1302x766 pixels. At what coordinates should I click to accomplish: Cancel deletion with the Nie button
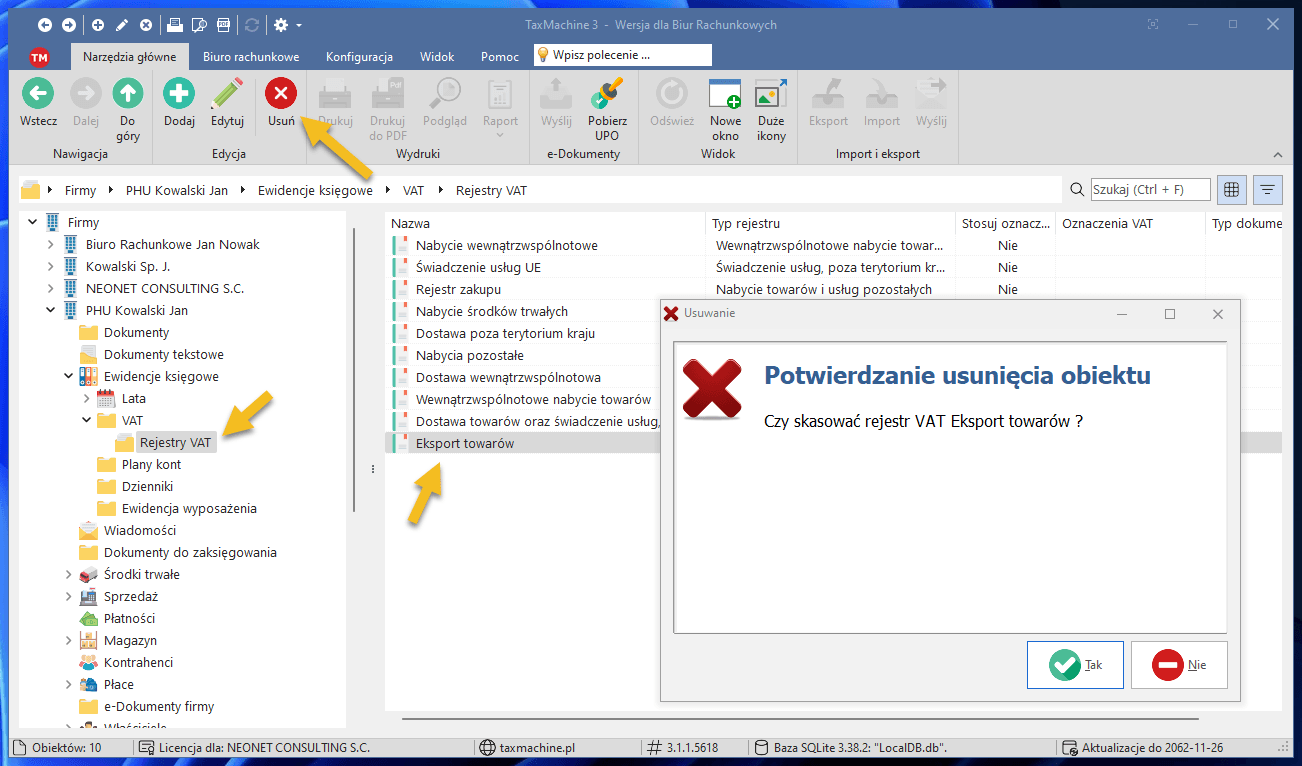pos(1179,665)
